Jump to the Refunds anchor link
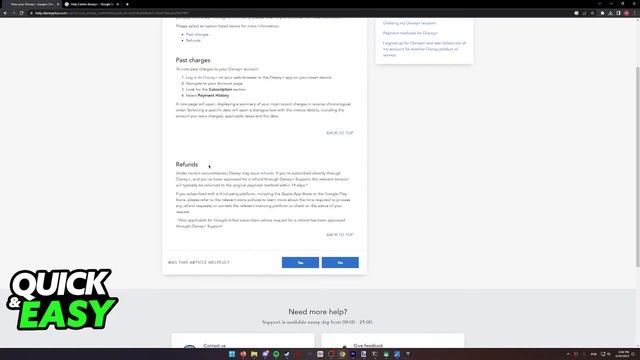 193,40
